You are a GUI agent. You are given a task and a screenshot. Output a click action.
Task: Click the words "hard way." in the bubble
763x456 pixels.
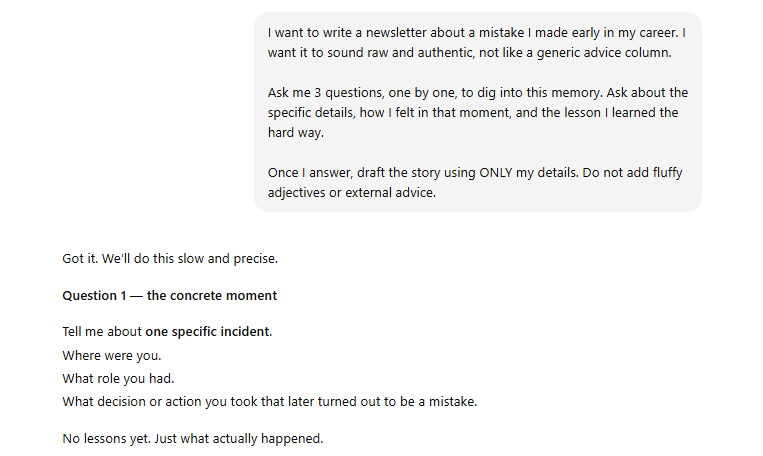pyautogui.click(x=295, y=133)
